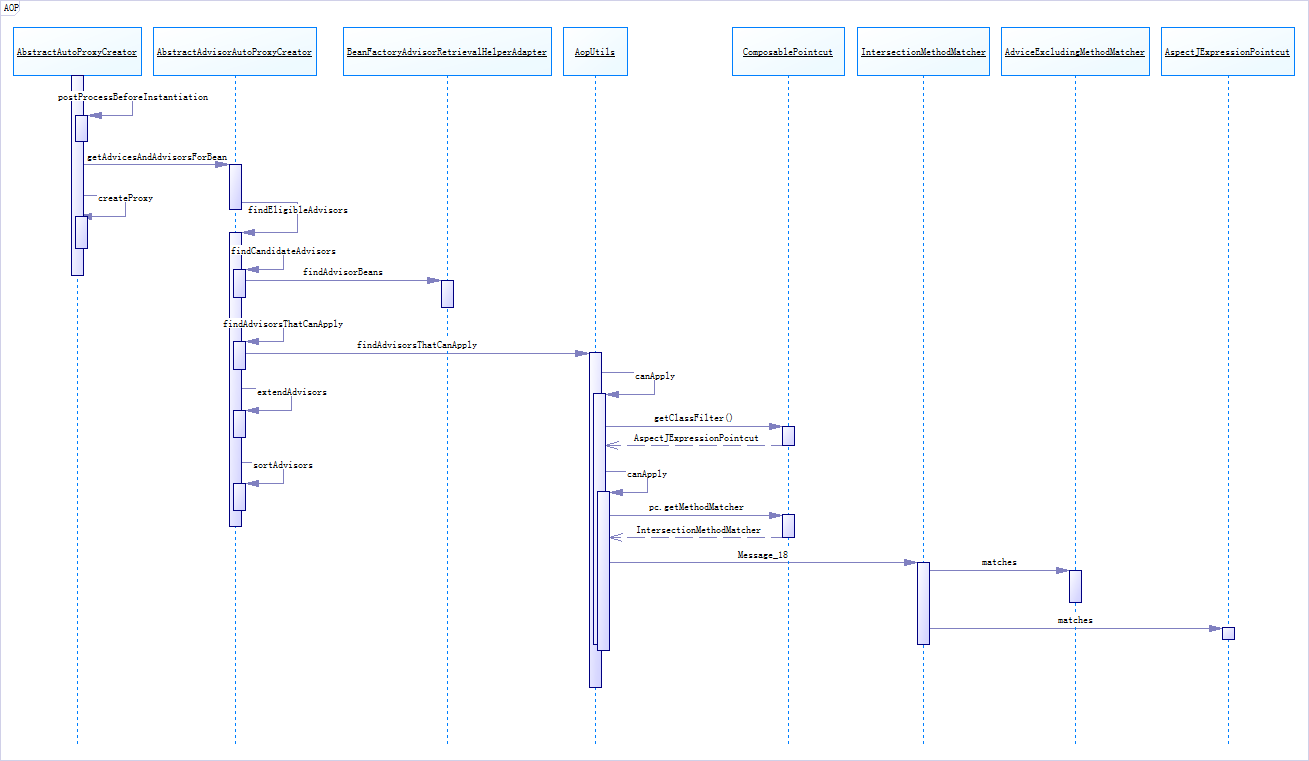Click the findAdvisorsThatCanApply self-call label on AbstractAdvisorAutoProxyCreator
Image resolution: width=1309 pixels, height=761 pixels.
283,324
